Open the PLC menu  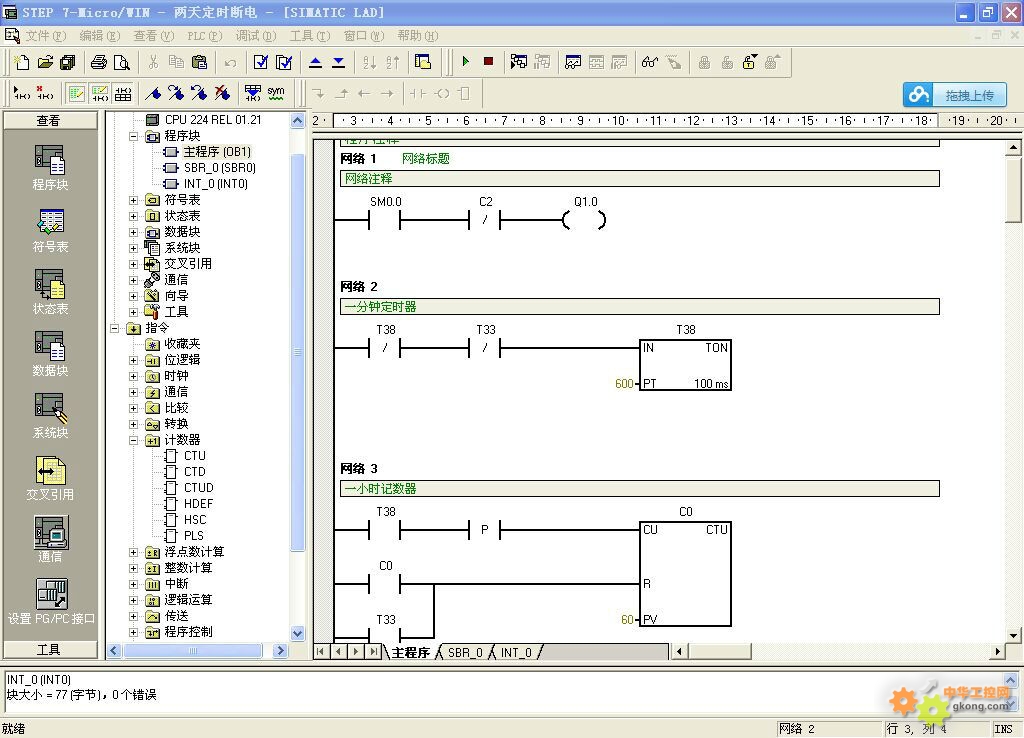click(204, 35)
